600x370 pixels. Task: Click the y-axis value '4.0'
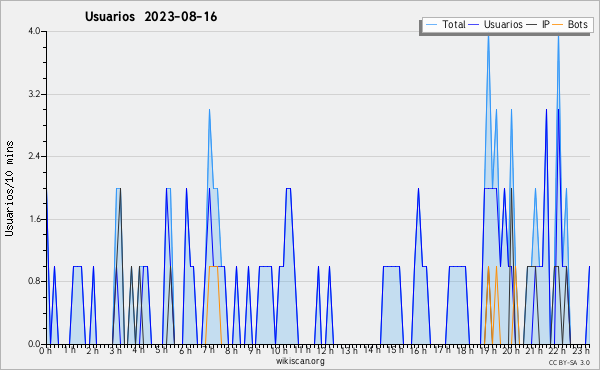click(x=34, y=31)
